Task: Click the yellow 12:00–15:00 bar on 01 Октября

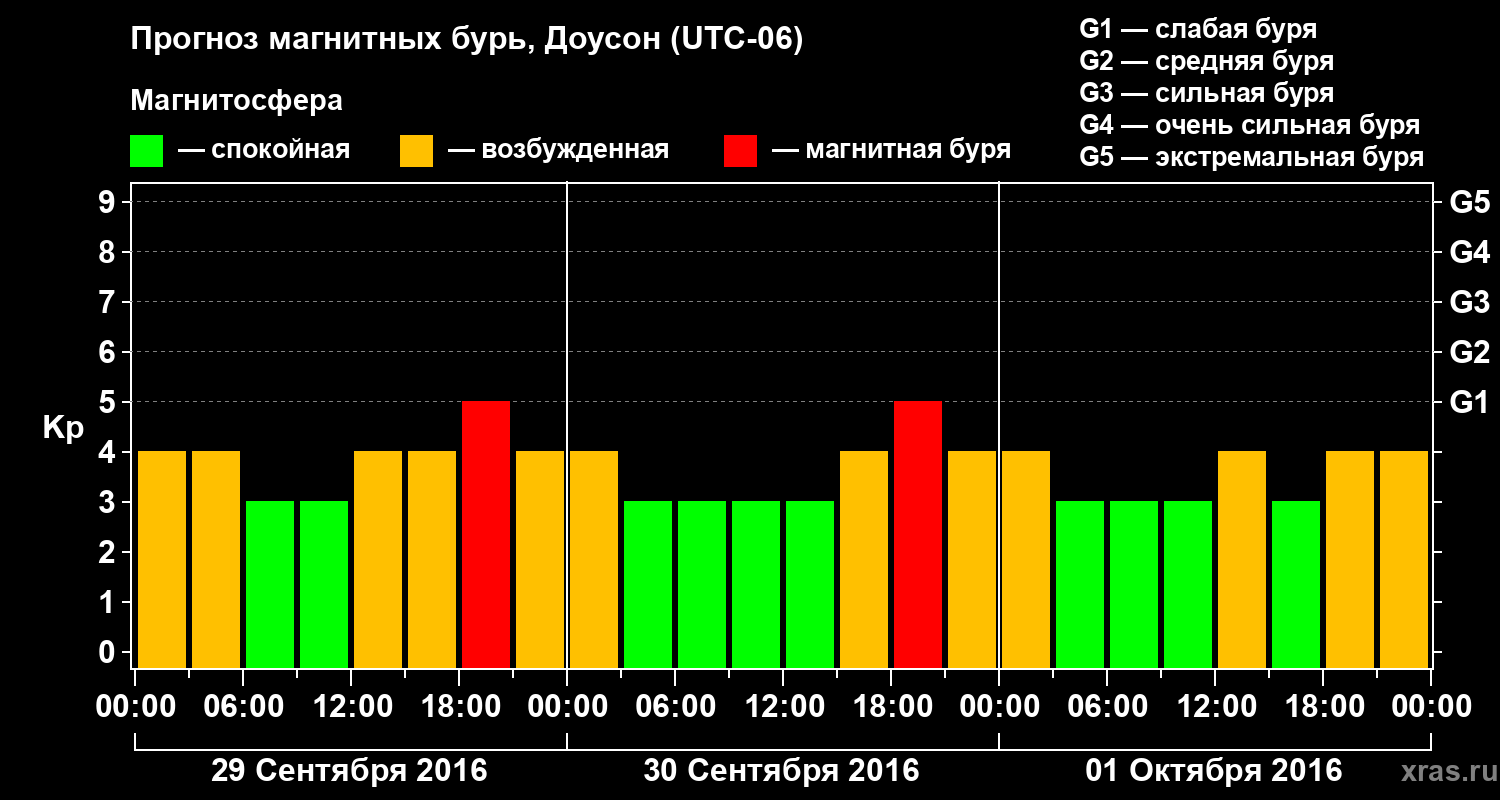Action: click(x=1242, y=560)
